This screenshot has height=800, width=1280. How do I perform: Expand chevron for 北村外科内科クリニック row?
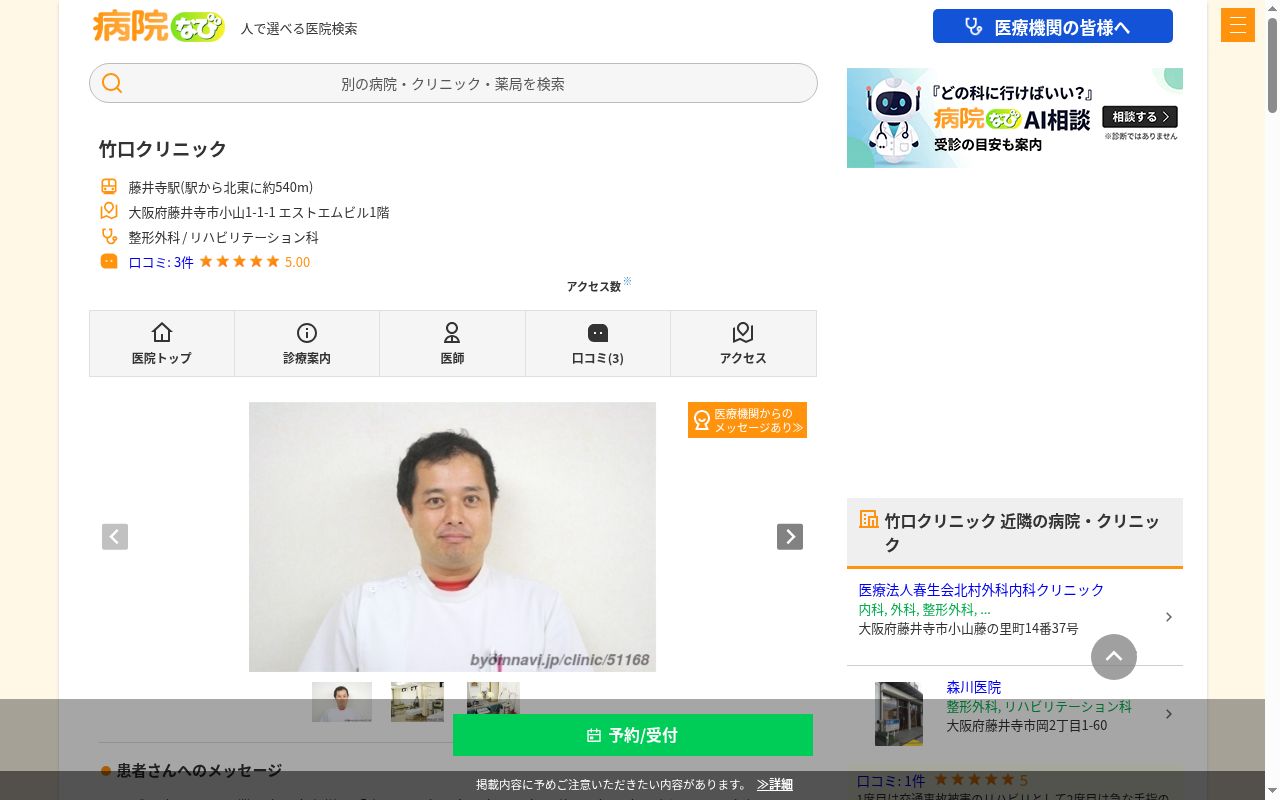point(1168,617)
